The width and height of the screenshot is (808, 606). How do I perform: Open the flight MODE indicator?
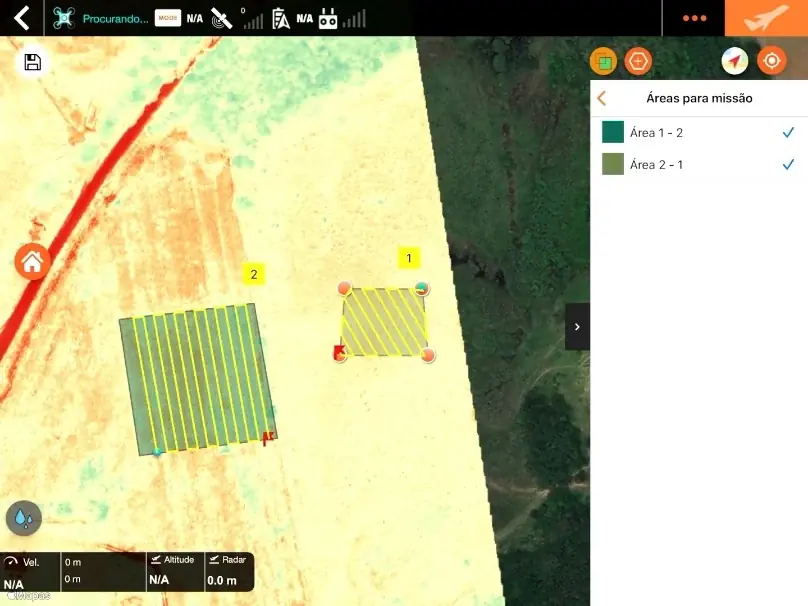168,18
